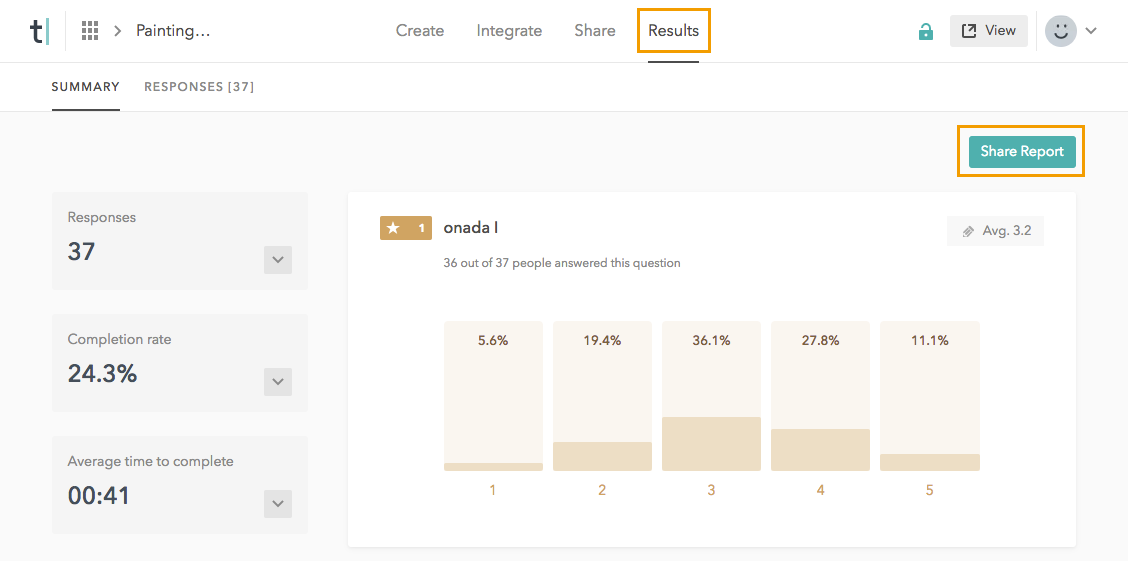Open the workspaces grid icon

89,31
